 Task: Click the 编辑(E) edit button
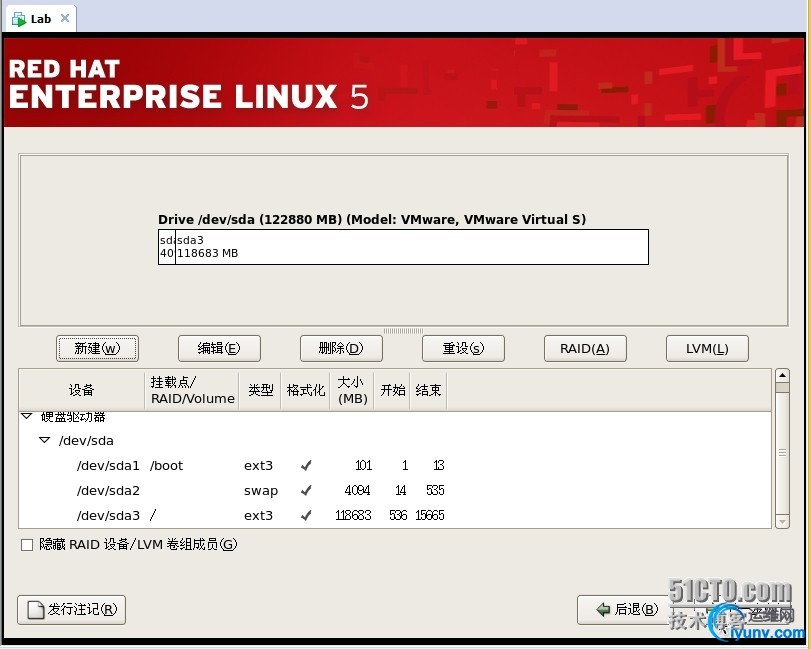tap(219, 349)
